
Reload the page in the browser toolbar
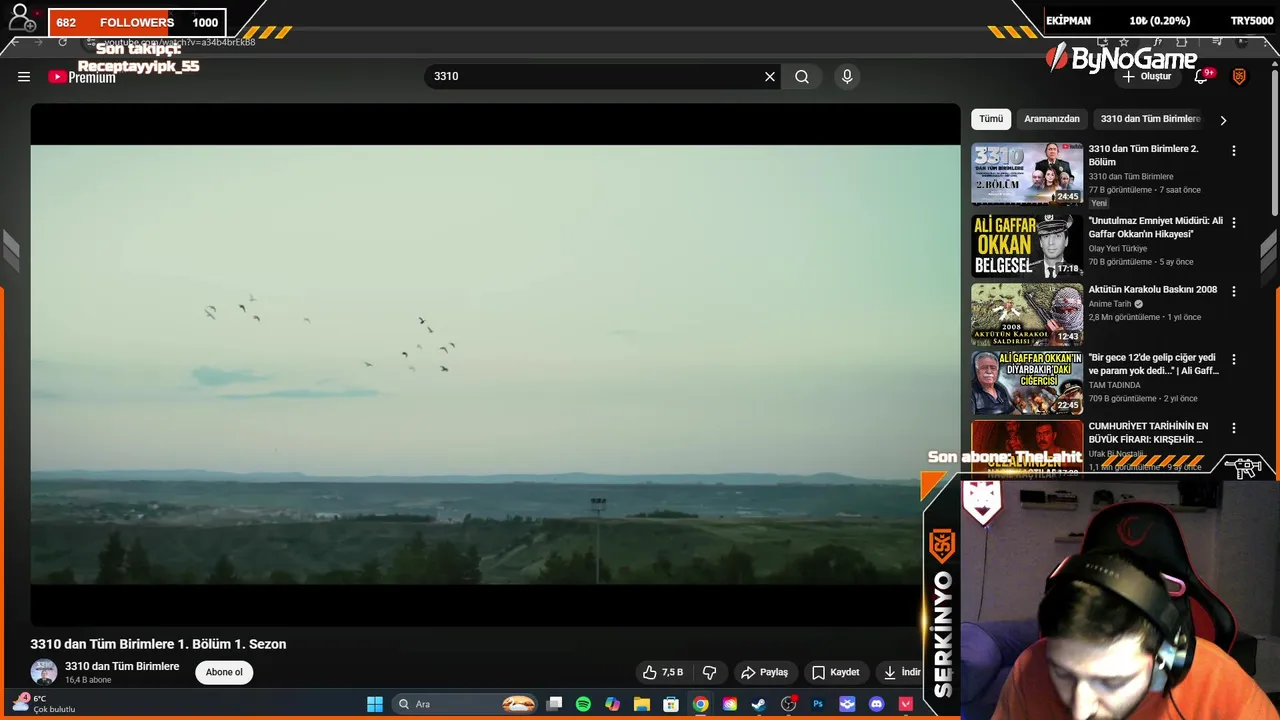[x=62, y=42]
